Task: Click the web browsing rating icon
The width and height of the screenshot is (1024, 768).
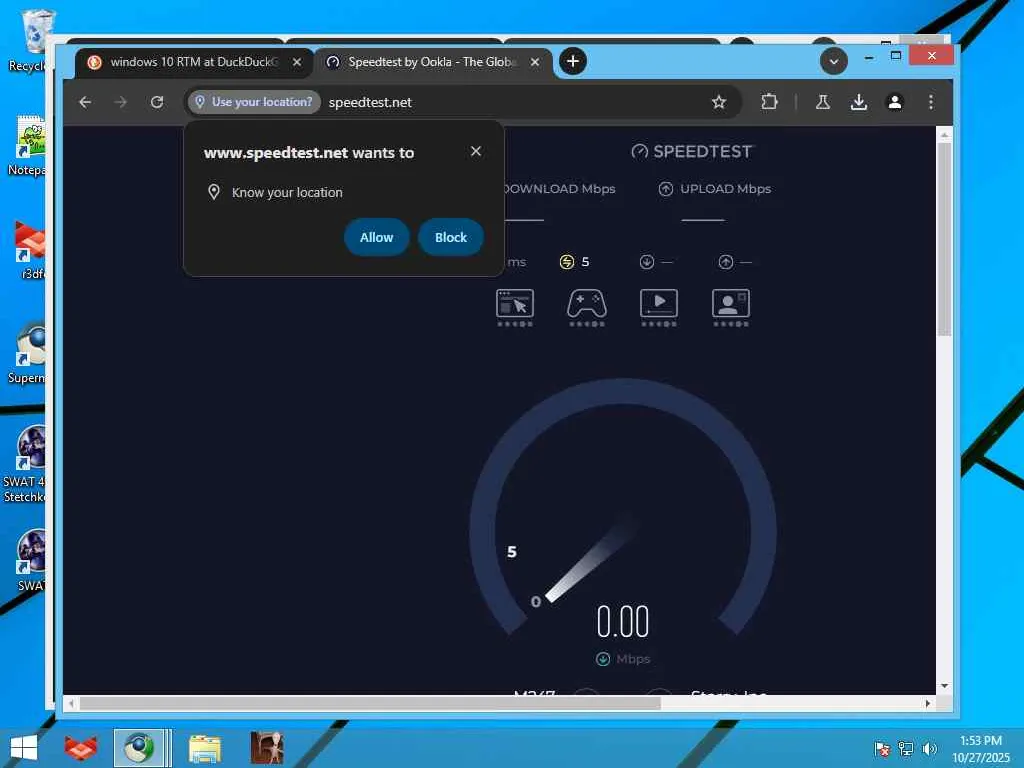Action: click(x=515, y=308)
